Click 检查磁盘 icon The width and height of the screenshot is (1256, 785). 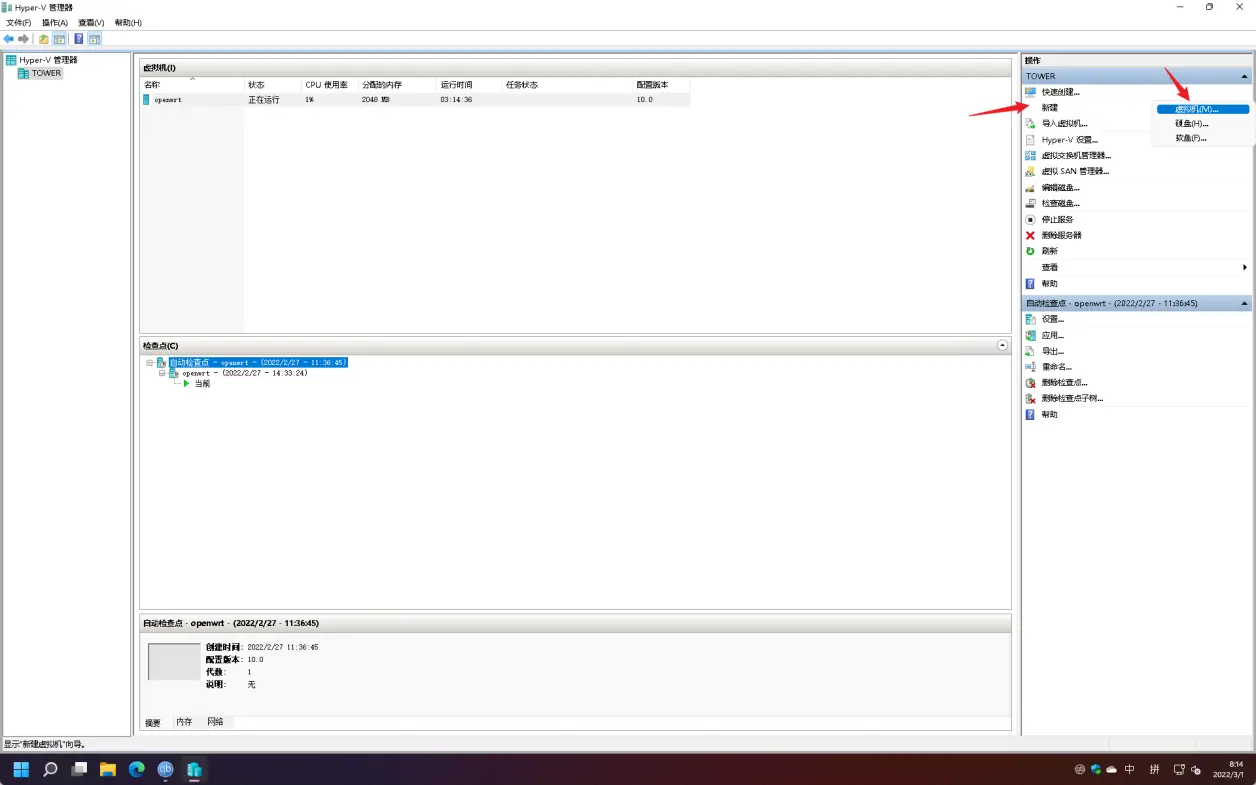click(1031, 203)
